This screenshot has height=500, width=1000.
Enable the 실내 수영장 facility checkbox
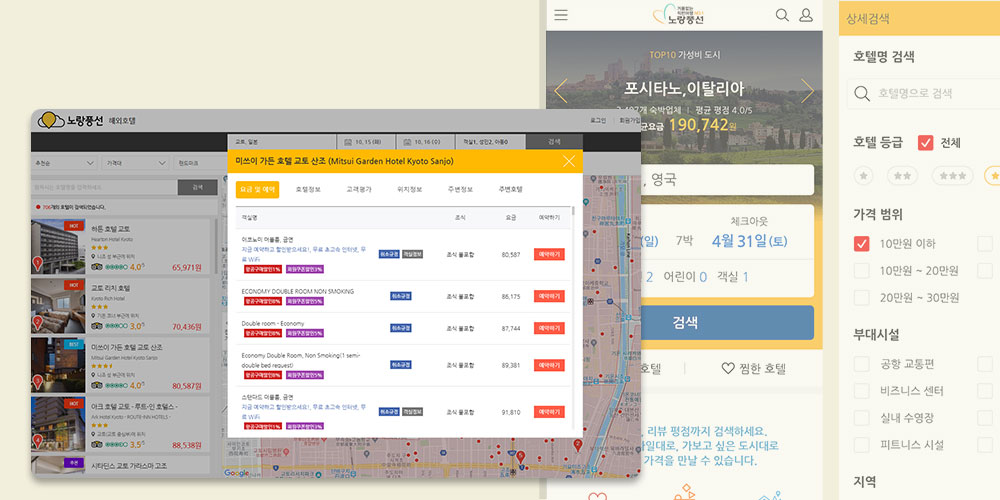[x=862, y=418]
